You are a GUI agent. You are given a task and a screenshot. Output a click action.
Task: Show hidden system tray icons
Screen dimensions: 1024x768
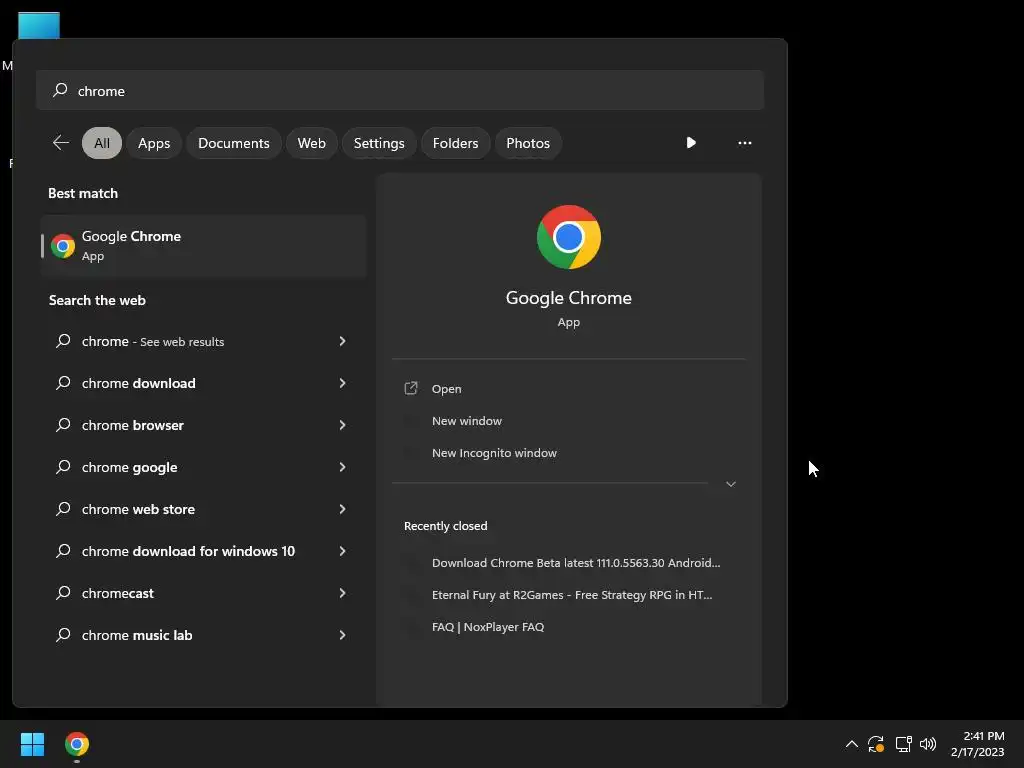(852, 744)
